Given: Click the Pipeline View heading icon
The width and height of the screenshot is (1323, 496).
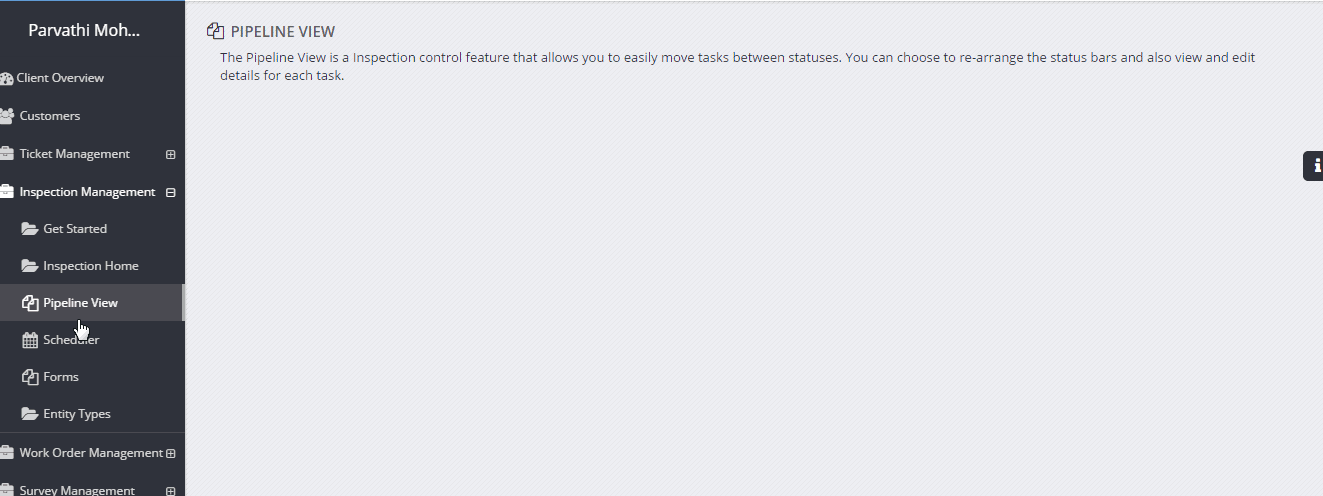Looking at the screenshot, I should [215, 32].
